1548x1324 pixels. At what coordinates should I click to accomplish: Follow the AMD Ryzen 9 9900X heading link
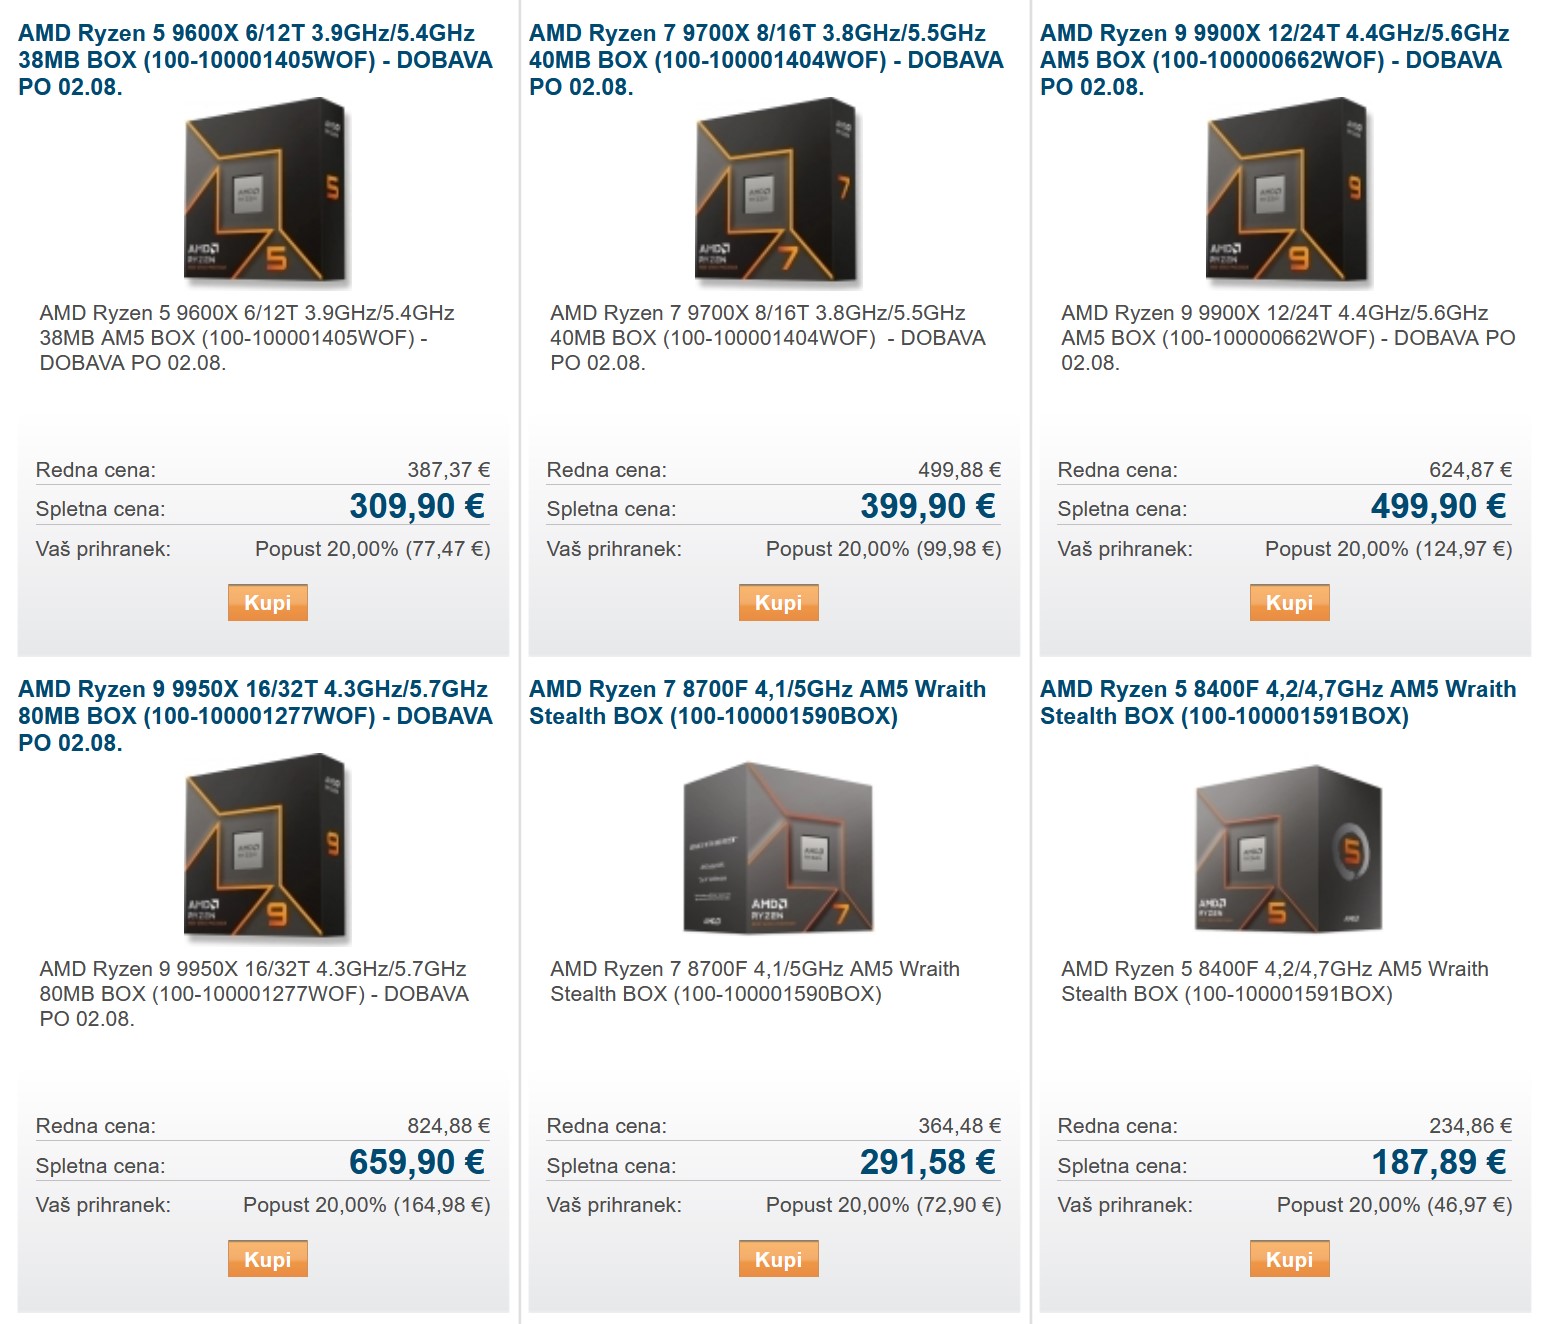[x=1275, y=60]
